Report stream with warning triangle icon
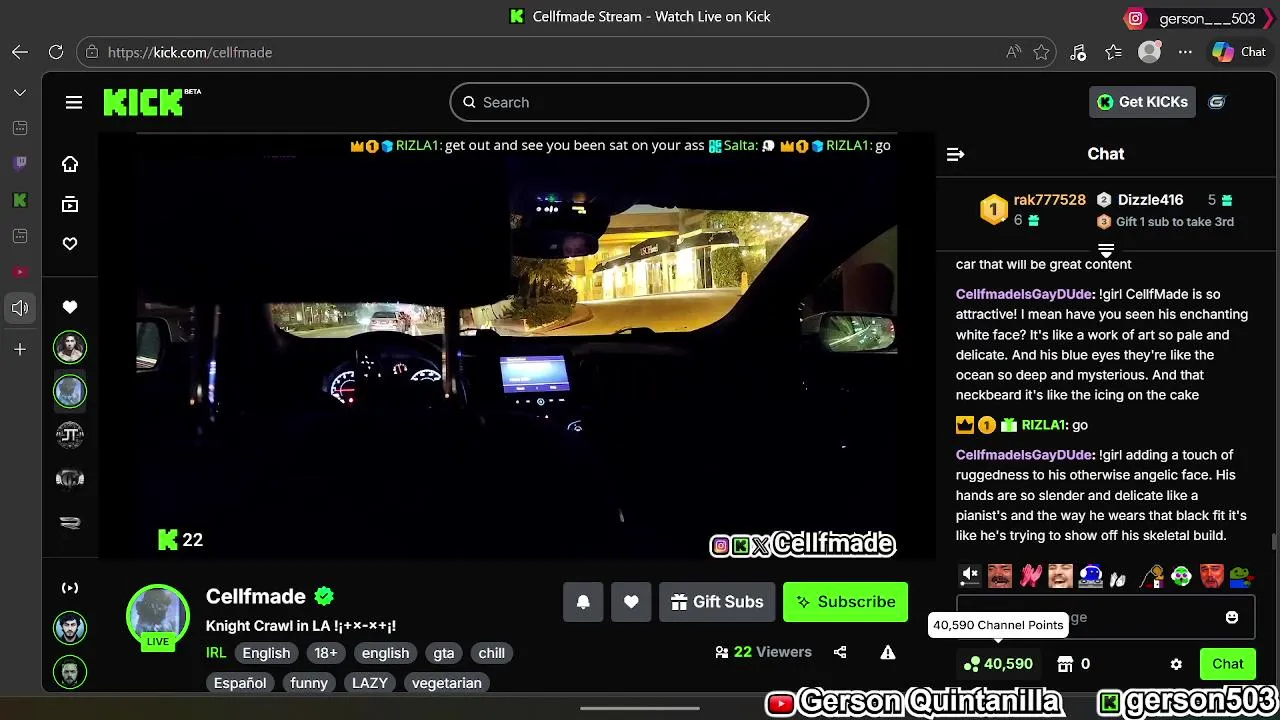This screenshot has height=720, width=1280. [888, 652]
